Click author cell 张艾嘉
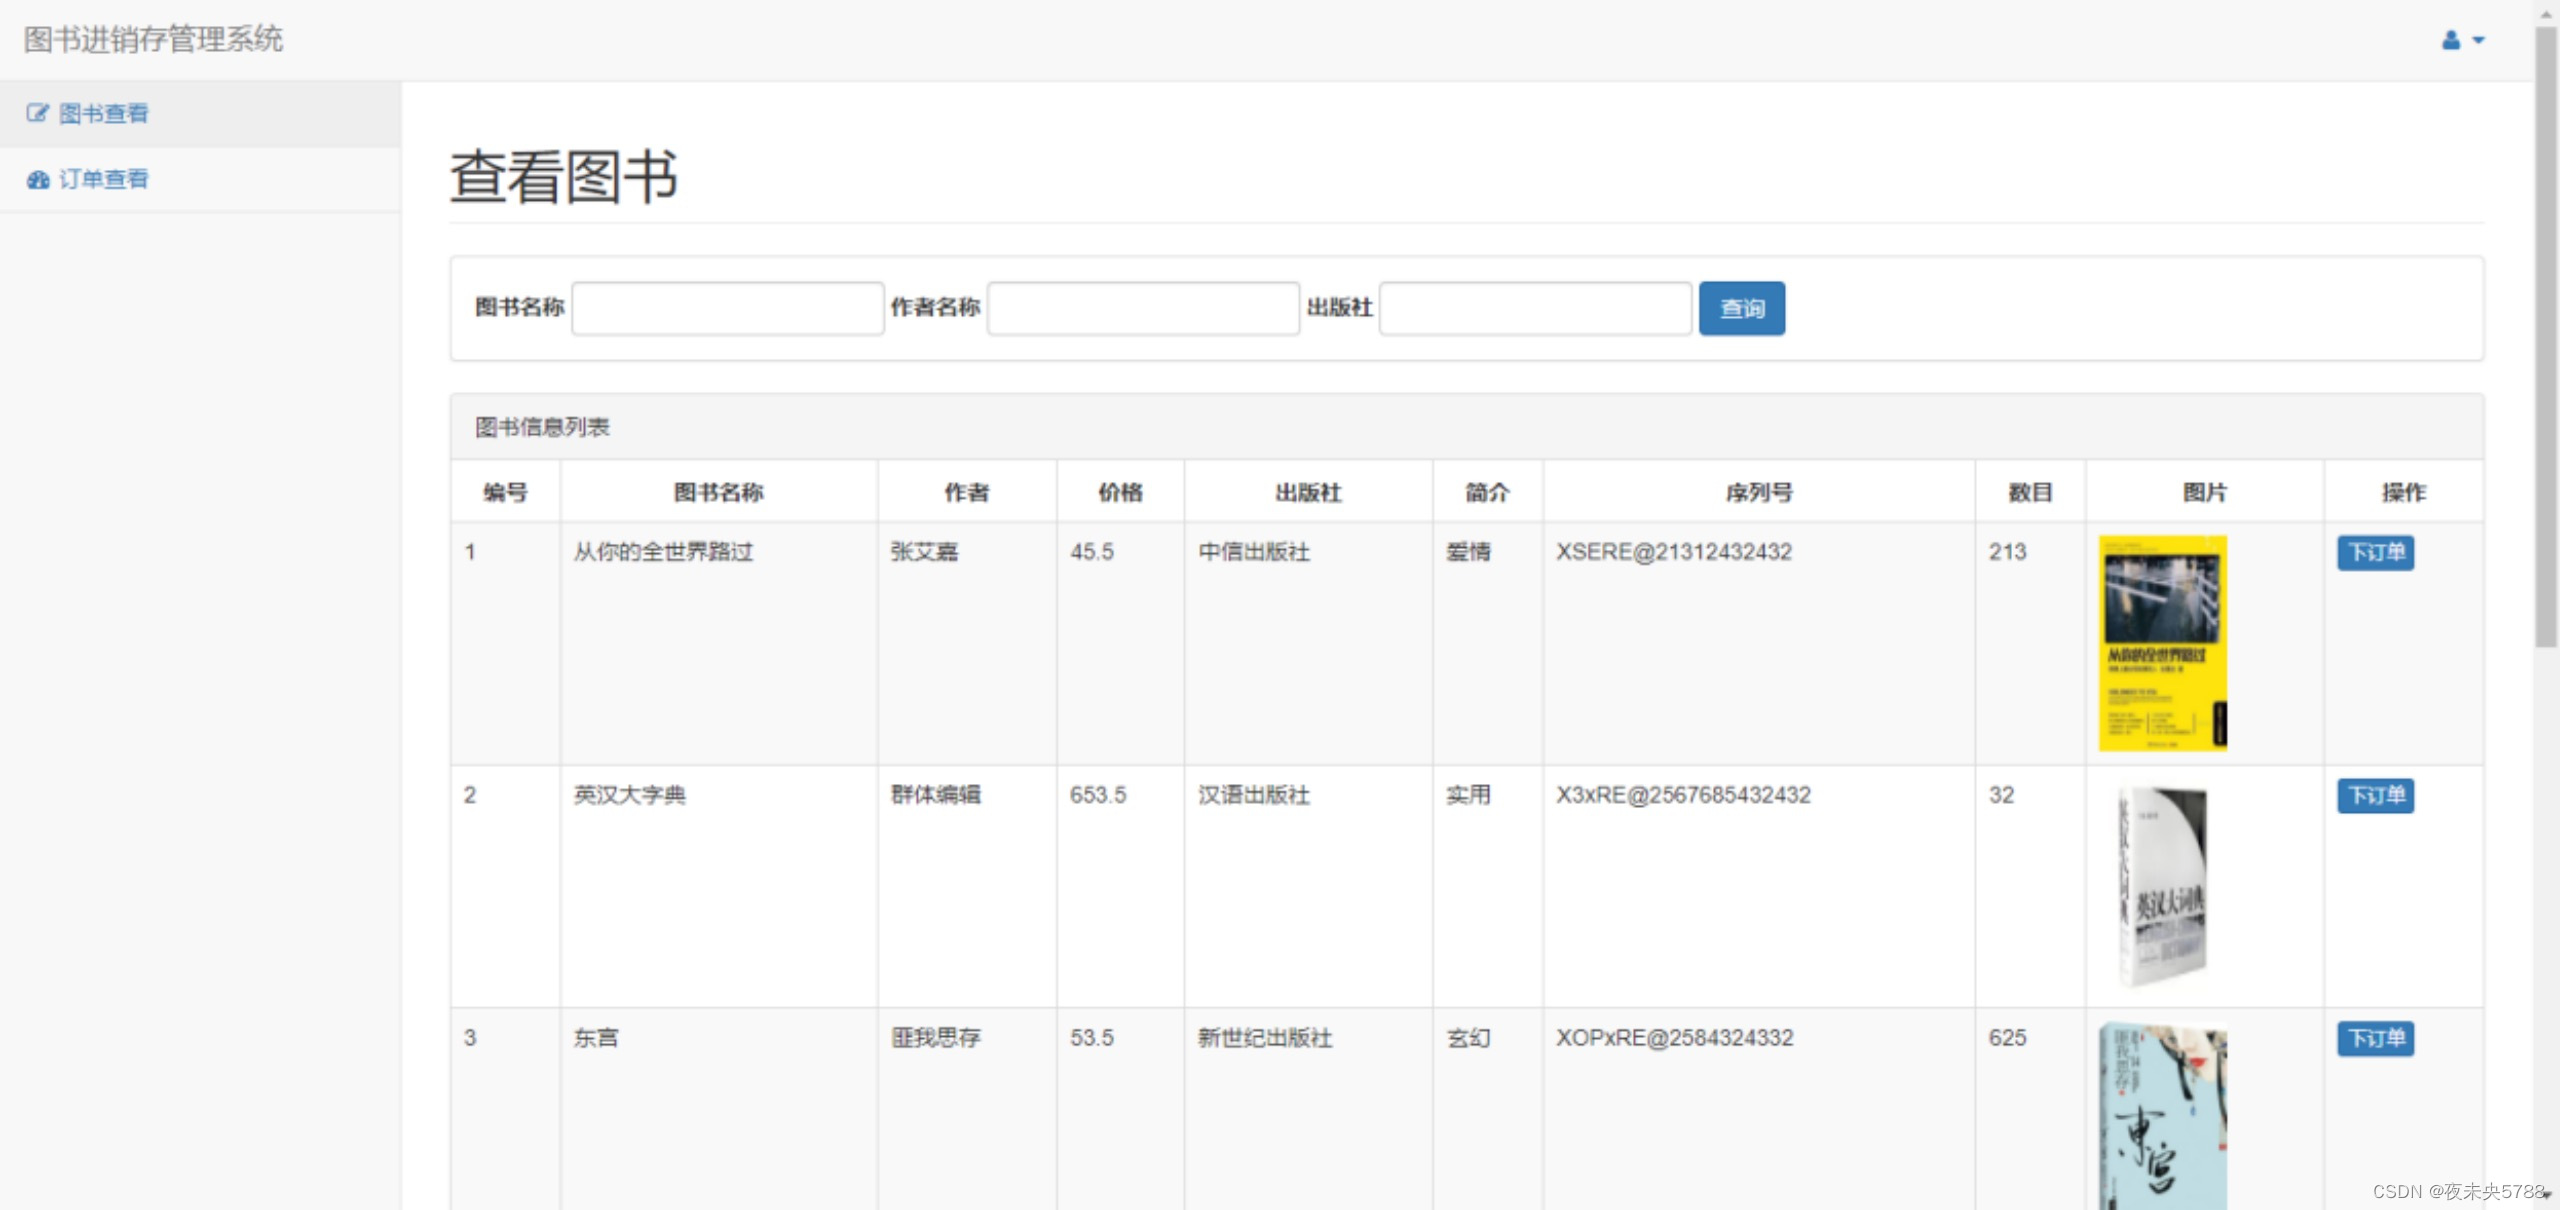Image resolution: width=2560 pixels, height=1210 pixels. pyautogui.click(x=924, y=552)
